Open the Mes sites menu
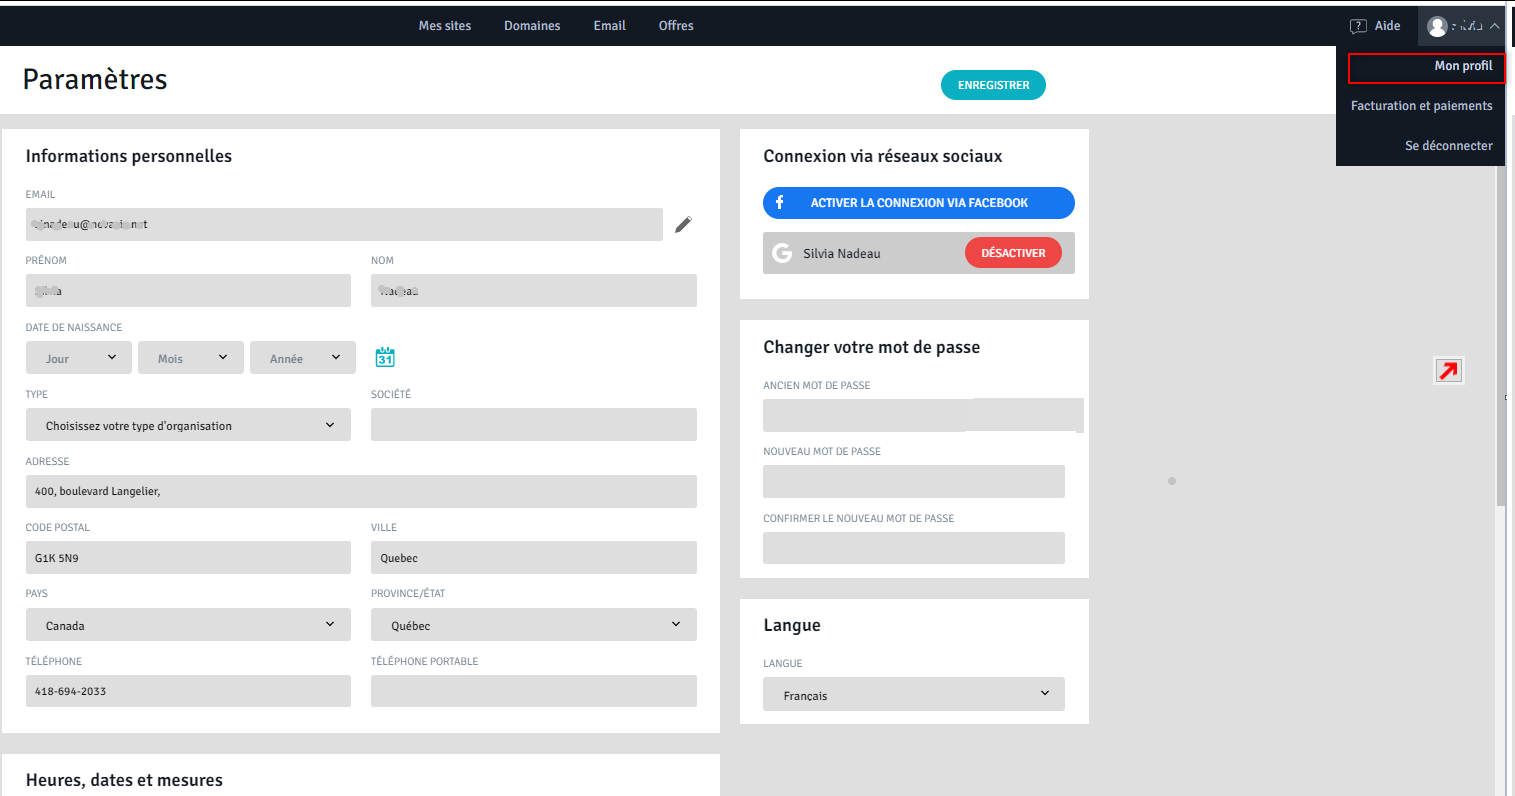 [445, 26]
